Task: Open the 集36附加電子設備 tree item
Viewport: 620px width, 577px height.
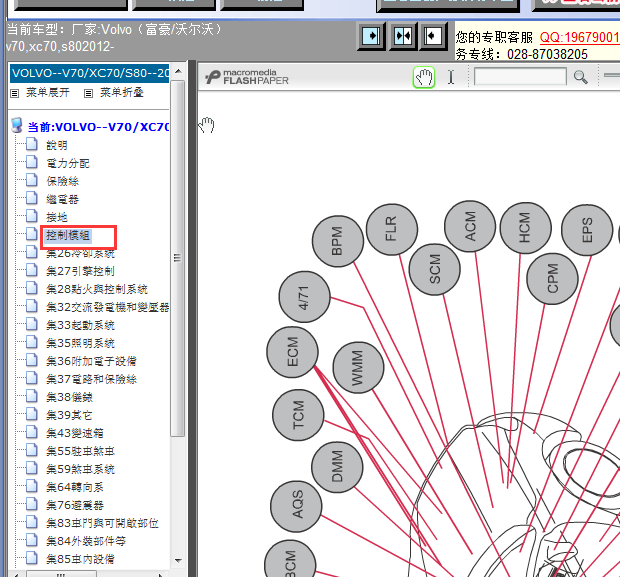Action: click(91, 361)
